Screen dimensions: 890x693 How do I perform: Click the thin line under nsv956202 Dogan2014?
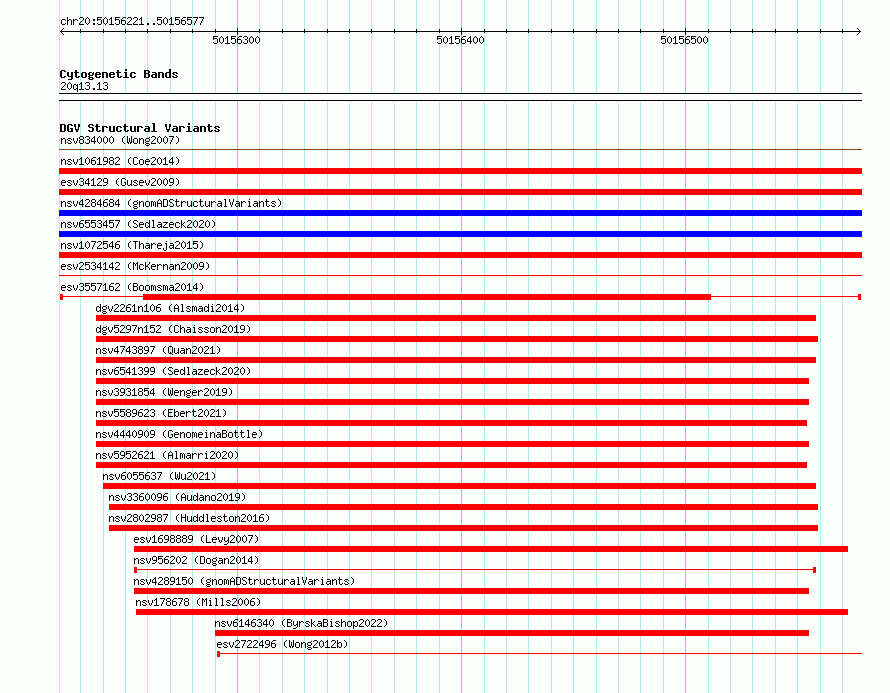pyautogui.click(x=475, y=570)
